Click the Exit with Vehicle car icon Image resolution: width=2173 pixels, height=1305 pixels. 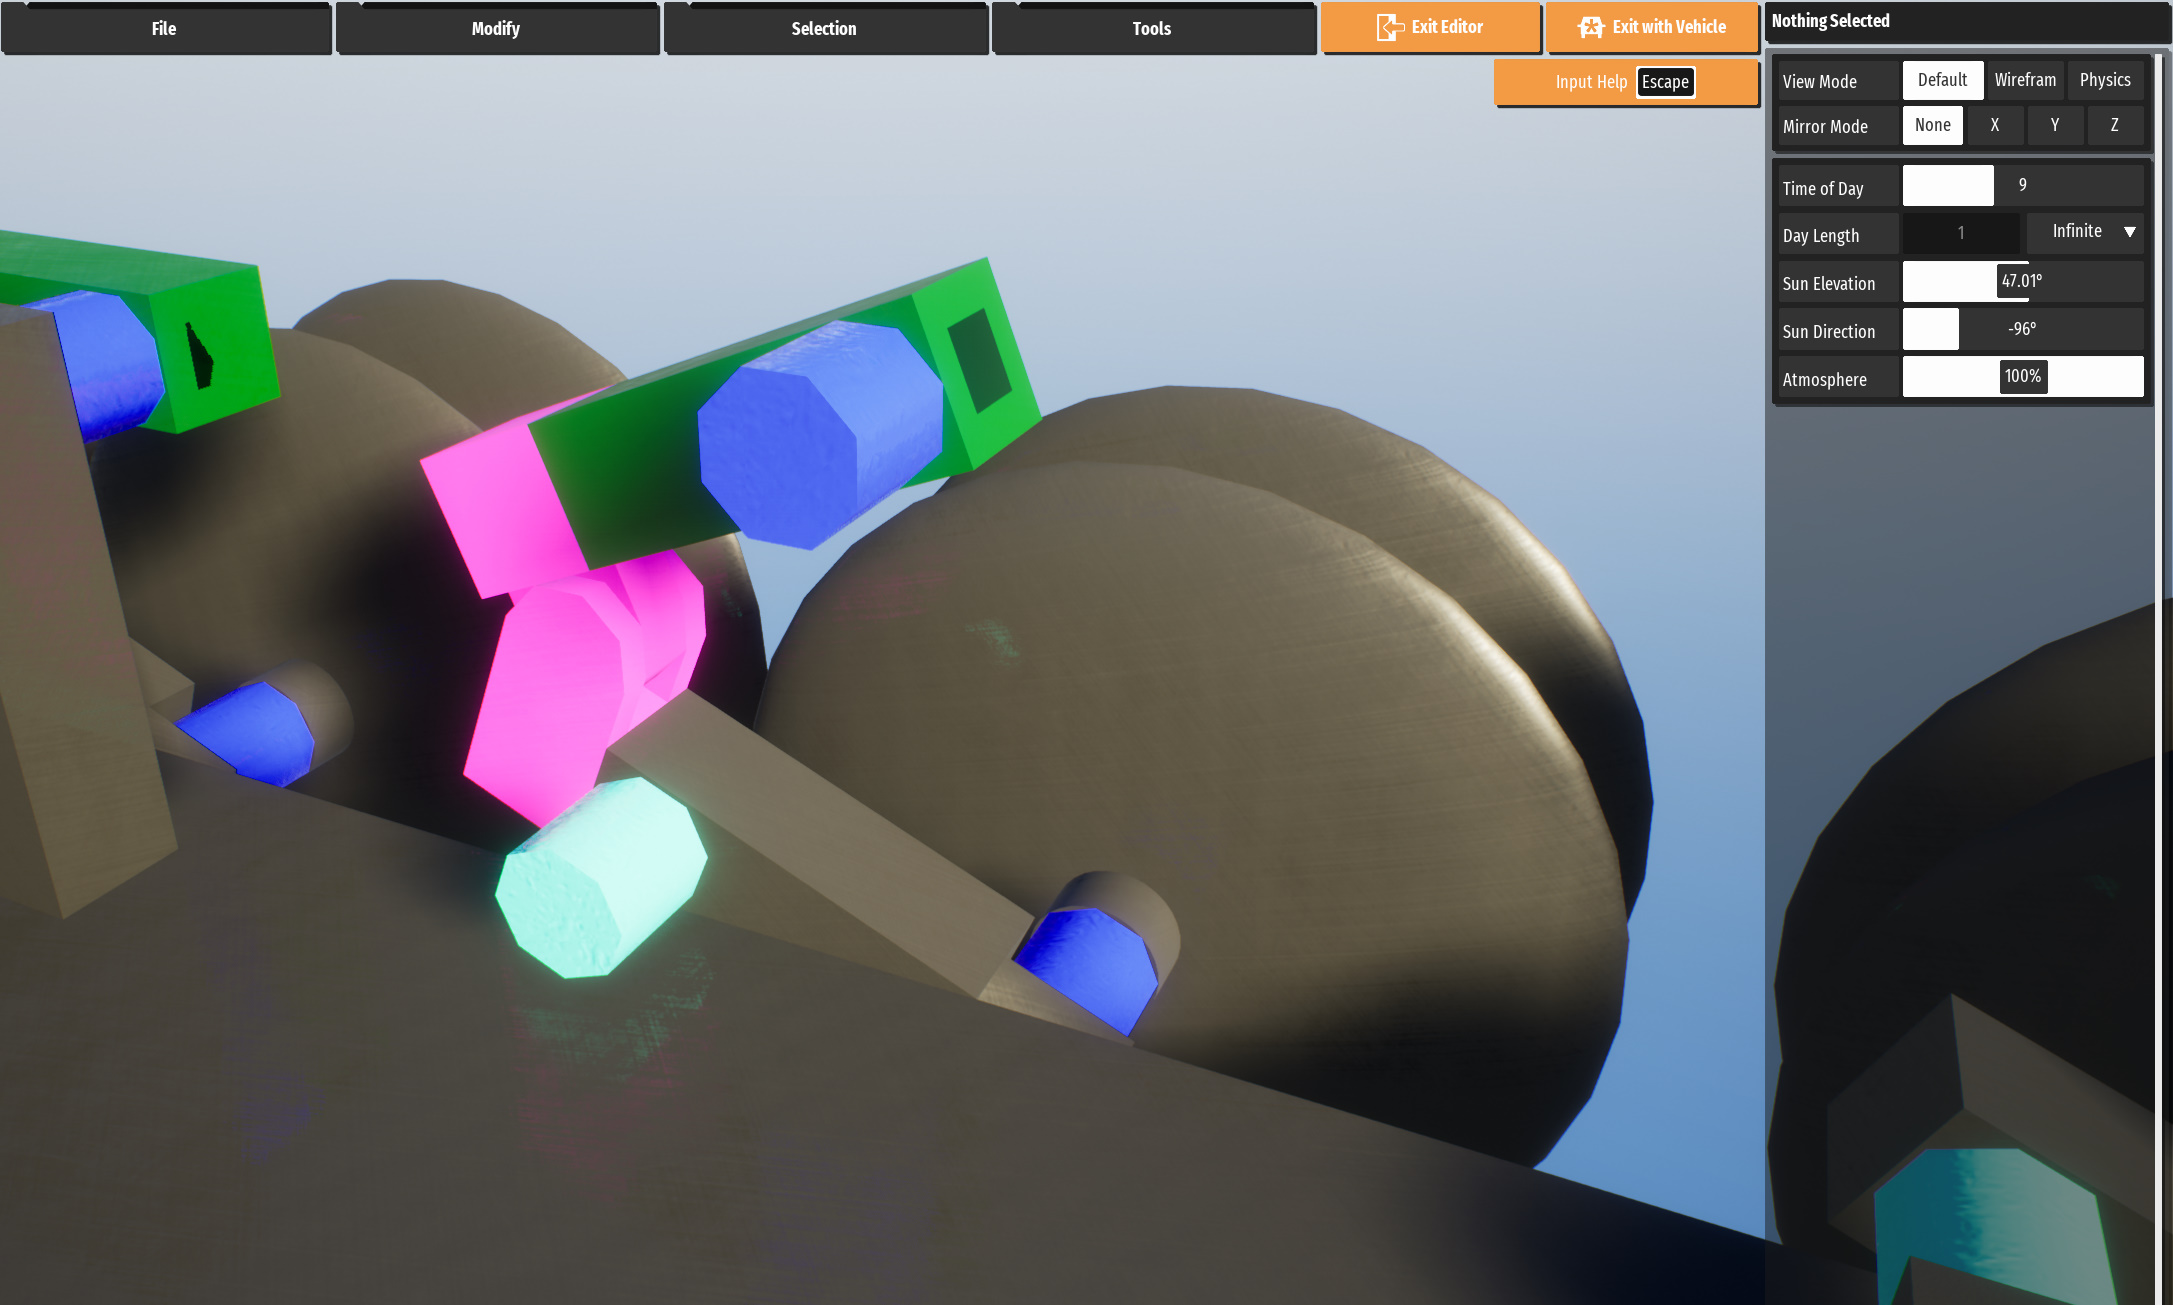coord(1590,27)
